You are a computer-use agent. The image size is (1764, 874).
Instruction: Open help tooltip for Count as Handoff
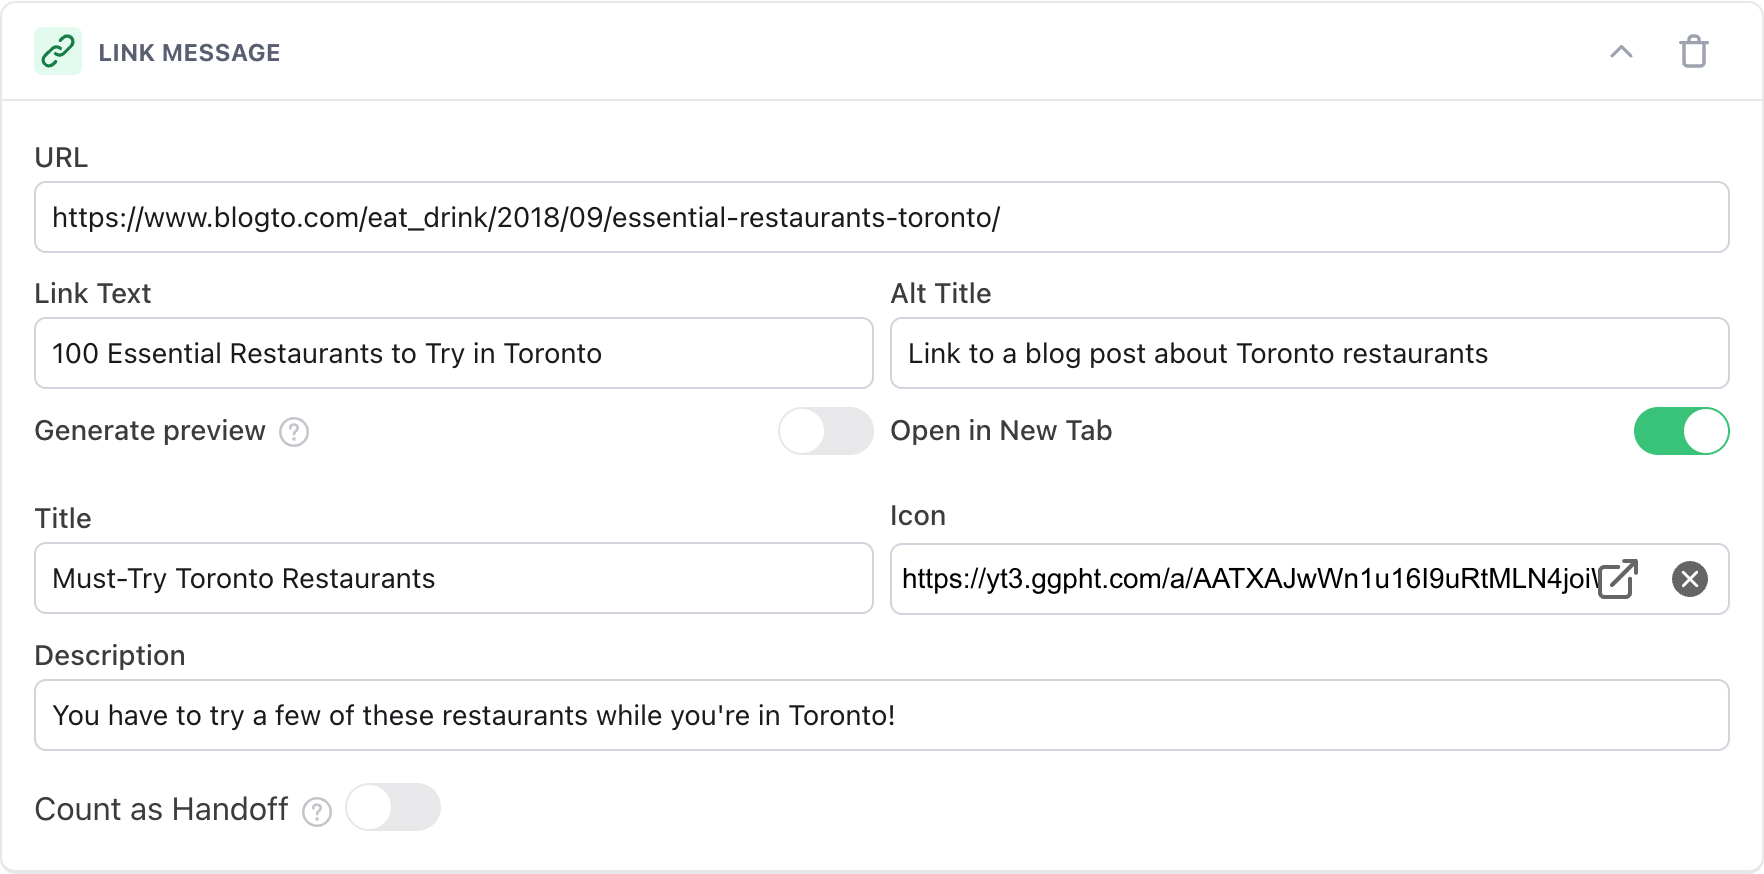coord(317,811)
